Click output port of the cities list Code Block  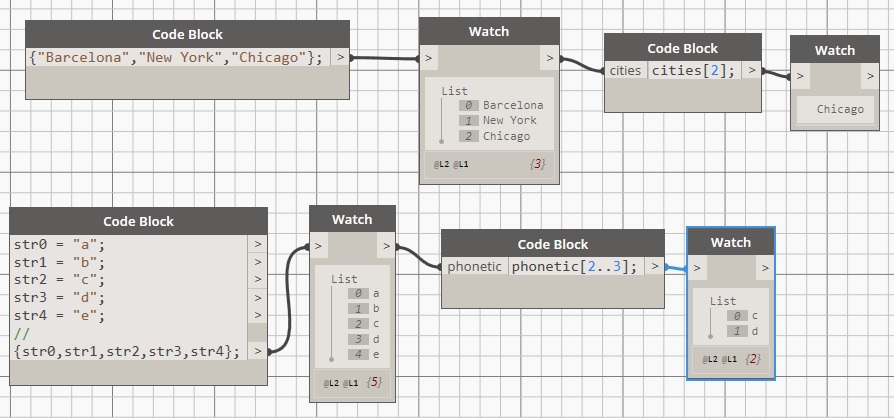click(x=341, y=58)
